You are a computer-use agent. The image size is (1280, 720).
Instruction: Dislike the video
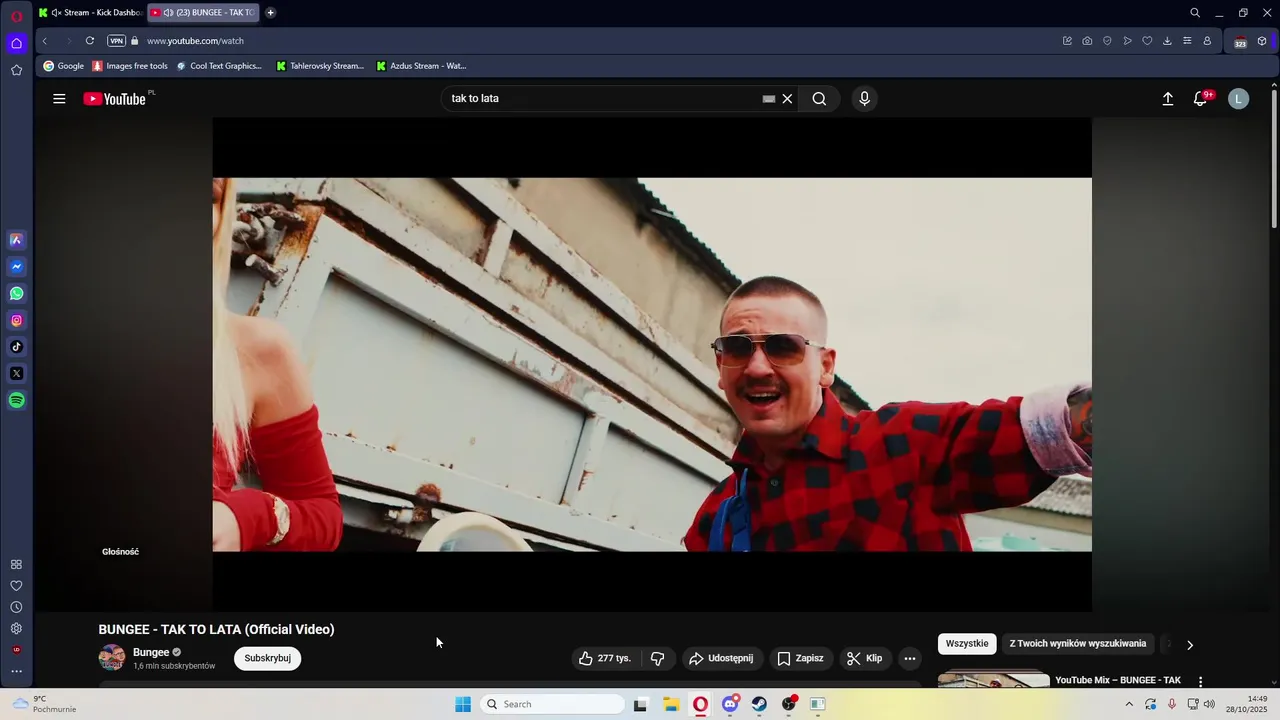tap(657, 658)
